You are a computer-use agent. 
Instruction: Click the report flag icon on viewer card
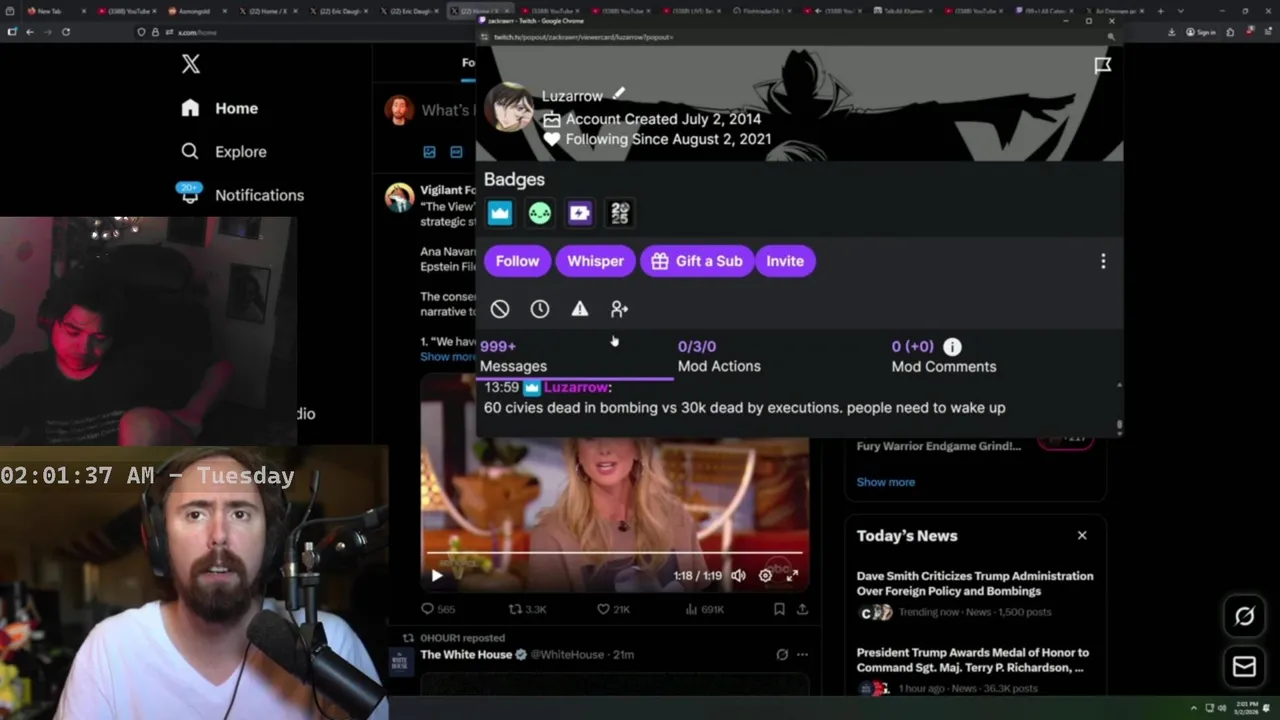(1102, 65)
